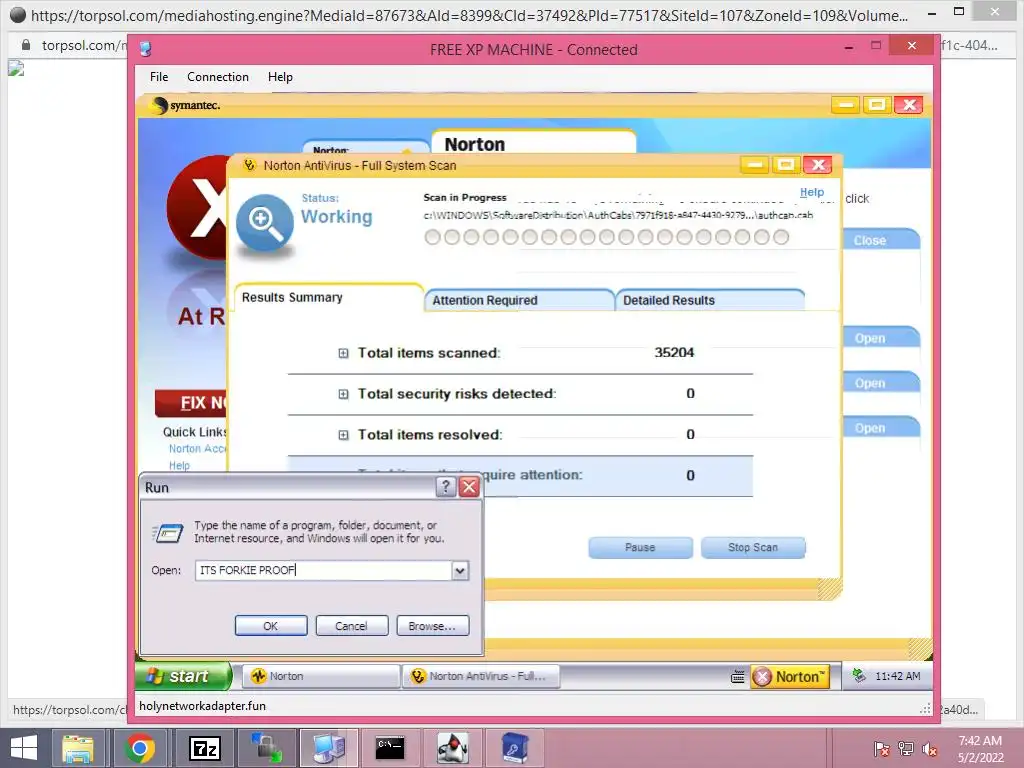Select the Norton taskbar button in XP
The height and width of the screenshot is (768, 1024).
321,676
